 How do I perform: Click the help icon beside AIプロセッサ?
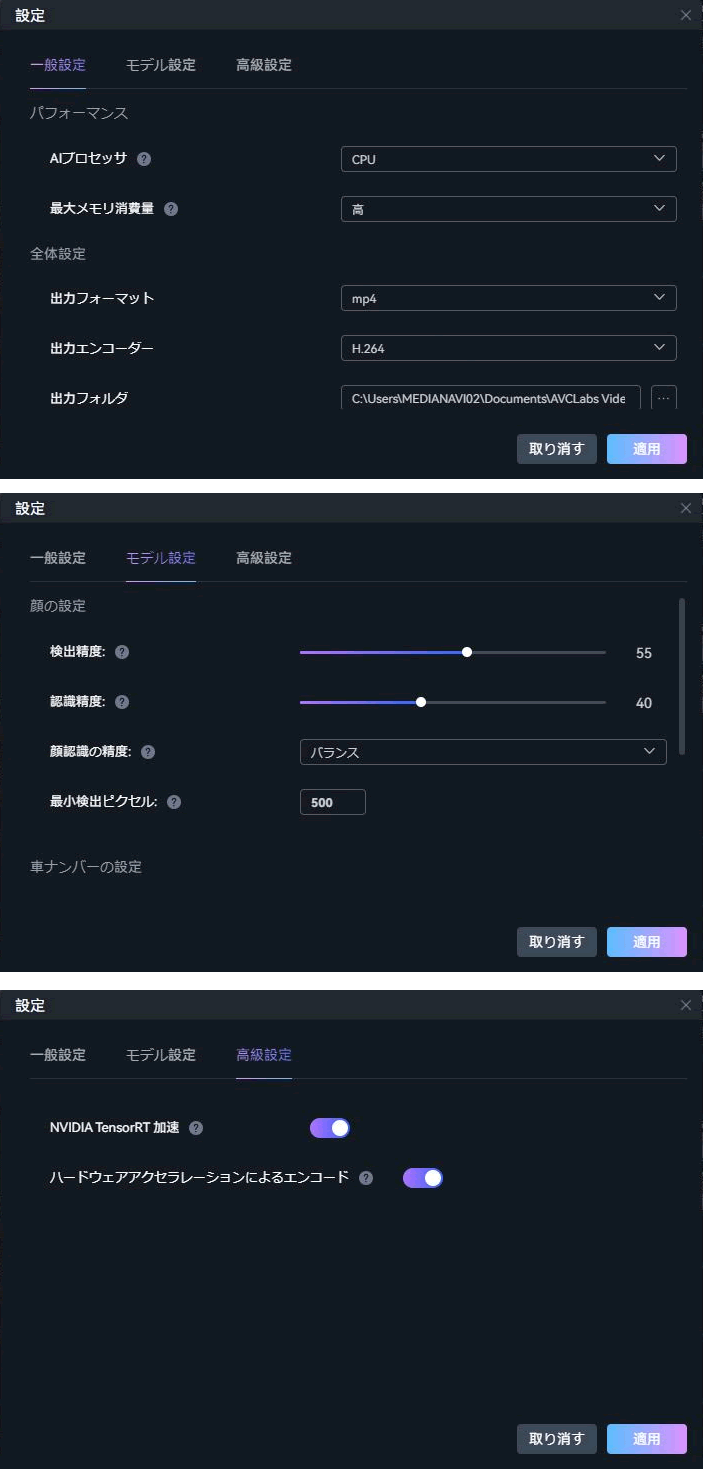(x=144, y=159)
